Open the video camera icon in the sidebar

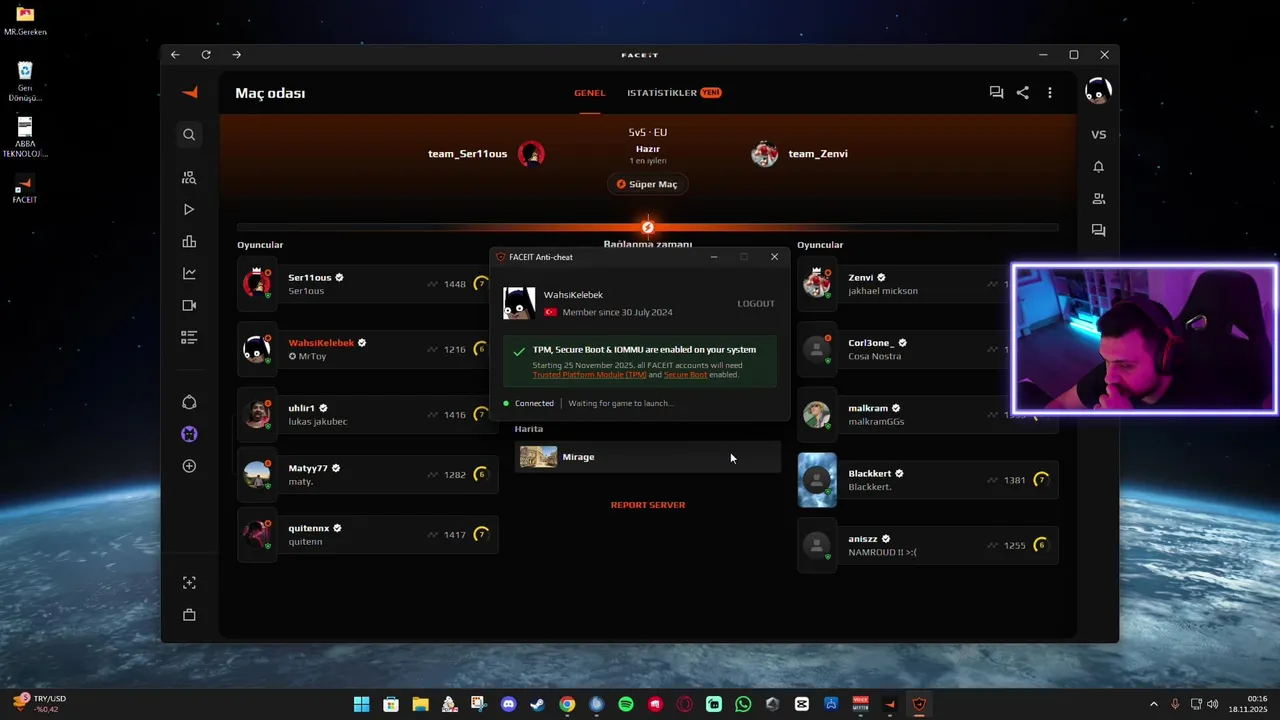point(189,305)
